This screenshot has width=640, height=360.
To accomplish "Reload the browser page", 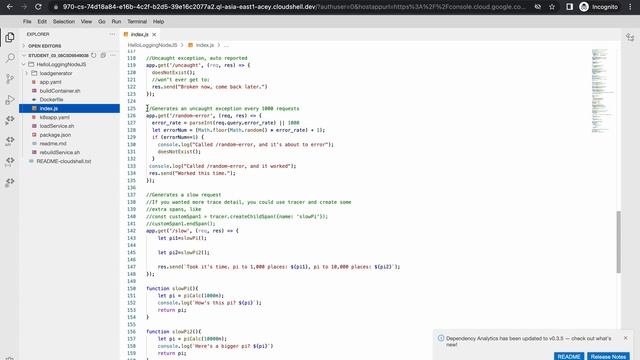I will [38, 7].
